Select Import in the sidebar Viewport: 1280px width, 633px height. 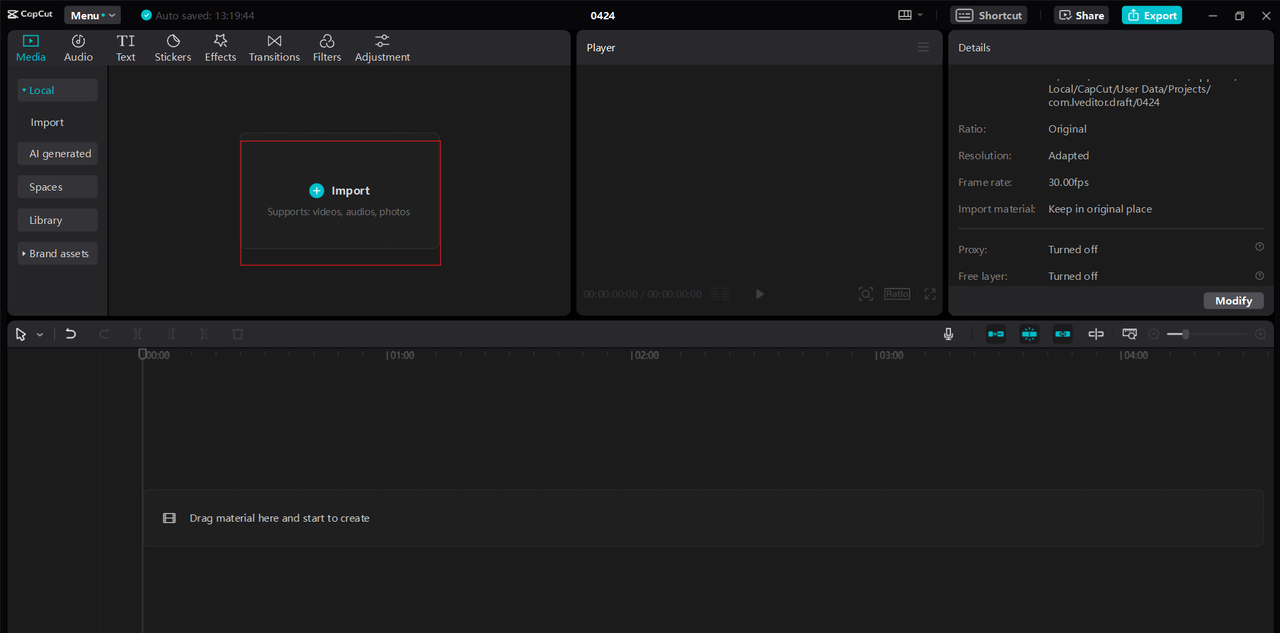47,122
